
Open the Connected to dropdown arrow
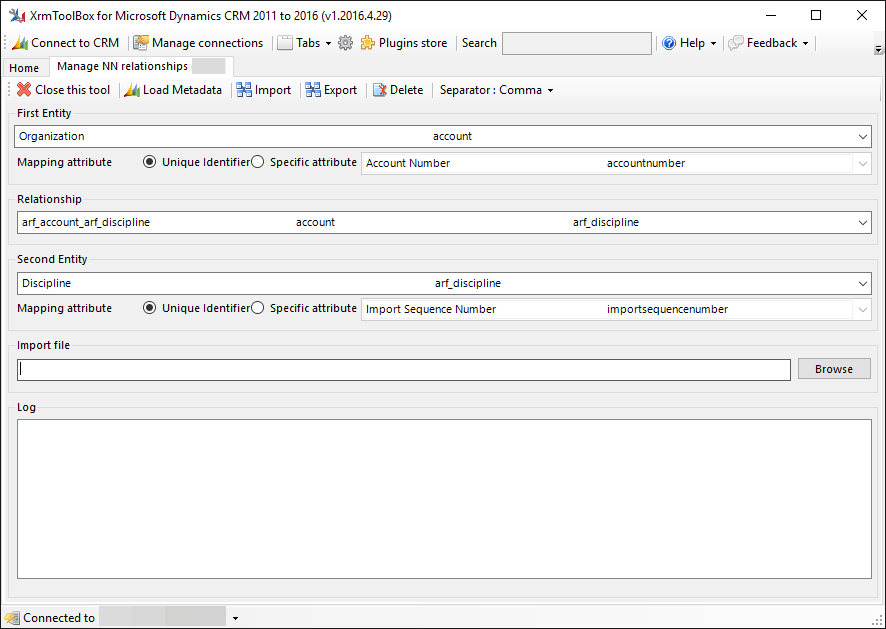[x=235, y=618]
